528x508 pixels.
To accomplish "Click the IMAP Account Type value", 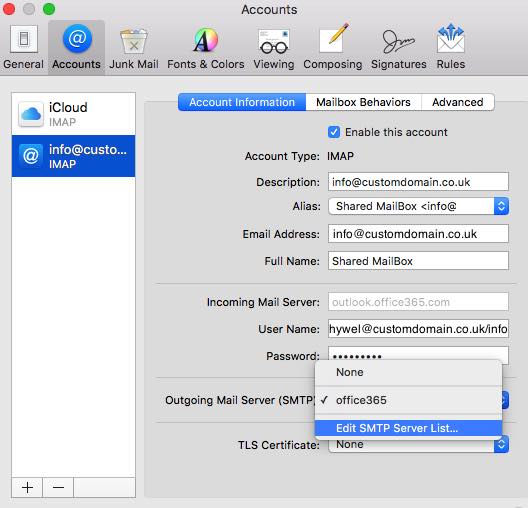I will pyautogui.click(x=340, y=156).
